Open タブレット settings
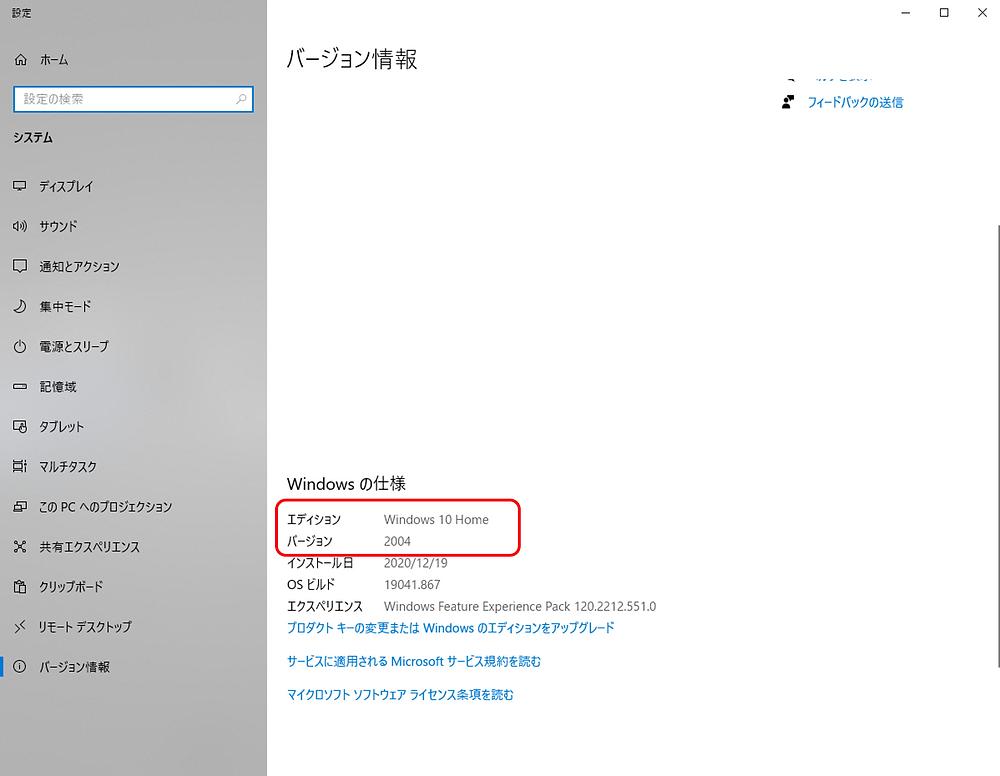Image resolution: width=1000 pixels, height=776 pixels. coord(133,427)
